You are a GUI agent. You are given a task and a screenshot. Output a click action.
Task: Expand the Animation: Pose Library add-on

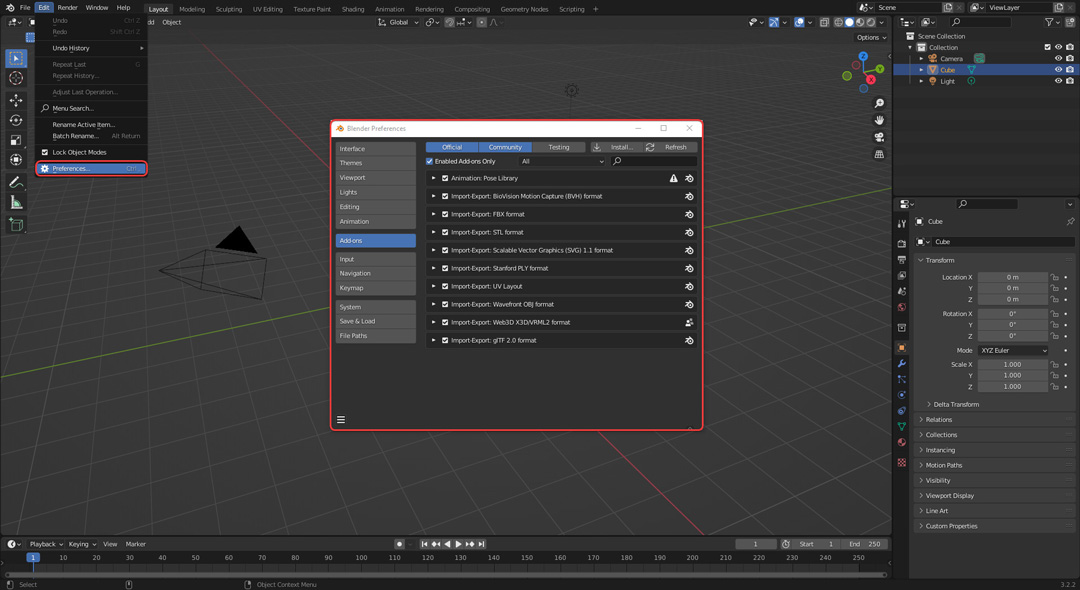click(x=434, y=178)
